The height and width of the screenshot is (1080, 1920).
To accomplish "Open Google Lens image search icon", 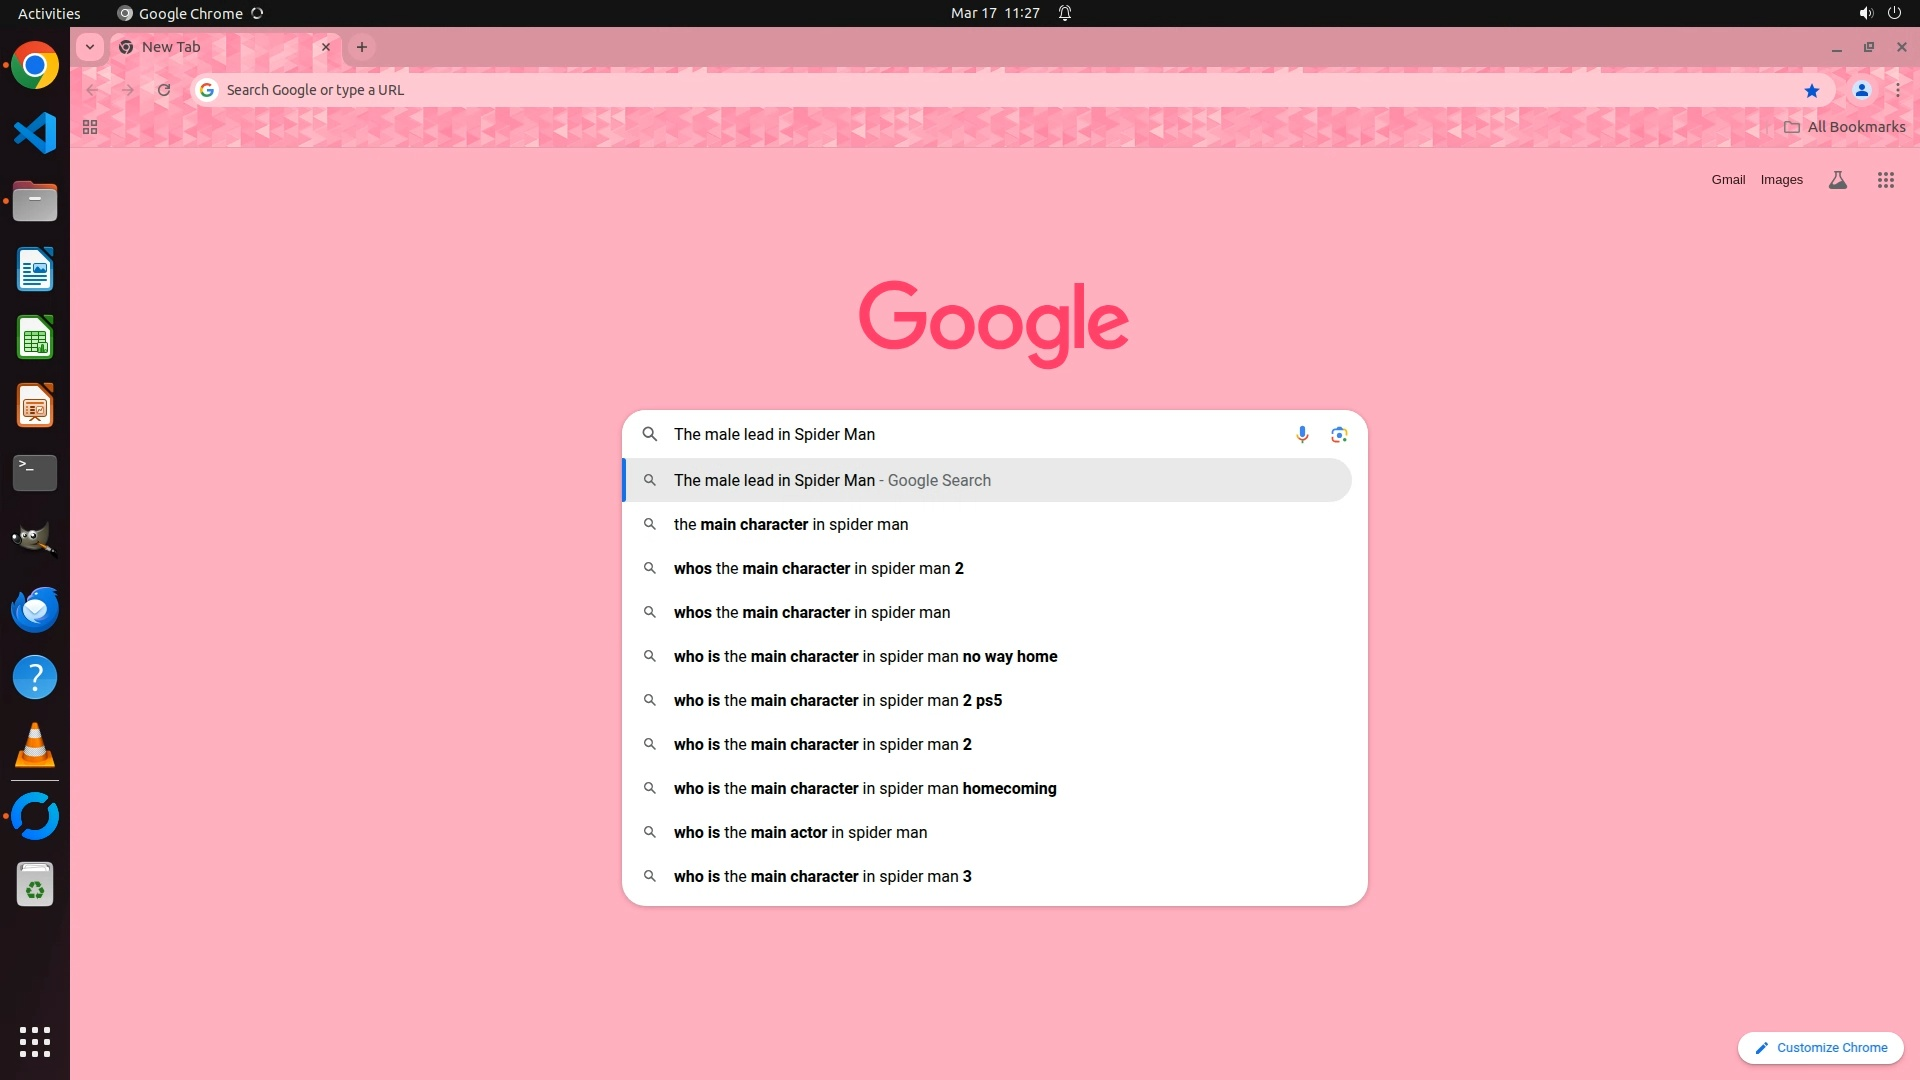I will tap(1339, 434).
